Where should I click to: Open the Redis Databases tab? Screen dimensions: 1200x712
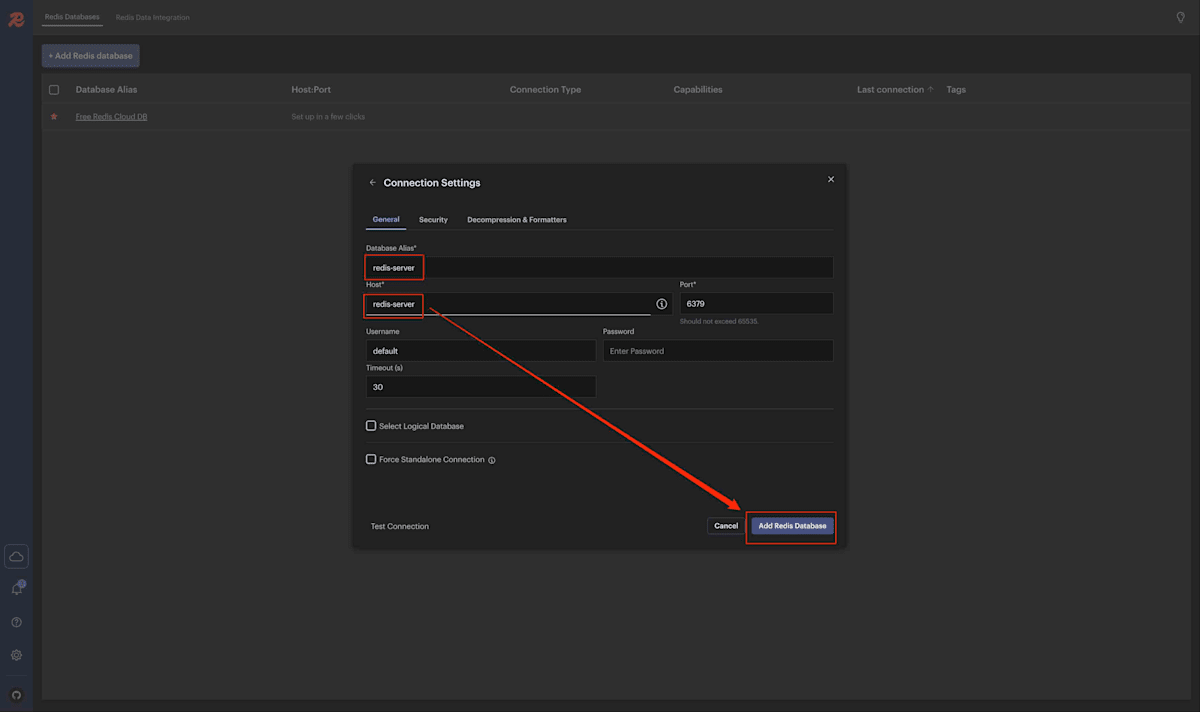(72, 17)
